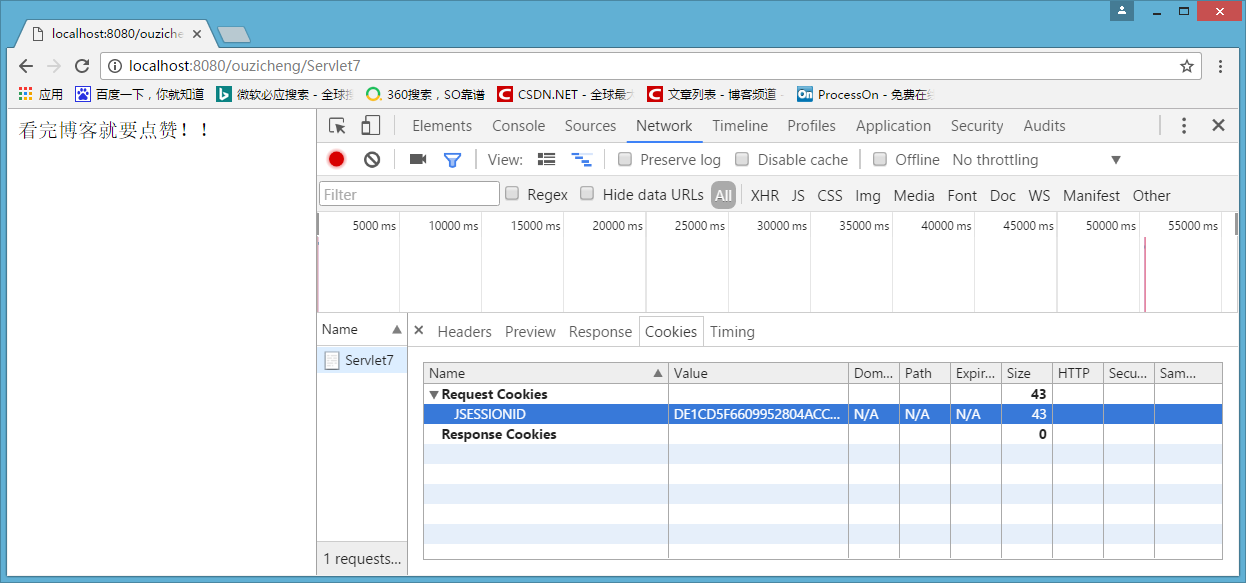This screenshot has width=1246, height=583.
Task: Open the ProcessOn bookmark
Action: tap(866, 94)
